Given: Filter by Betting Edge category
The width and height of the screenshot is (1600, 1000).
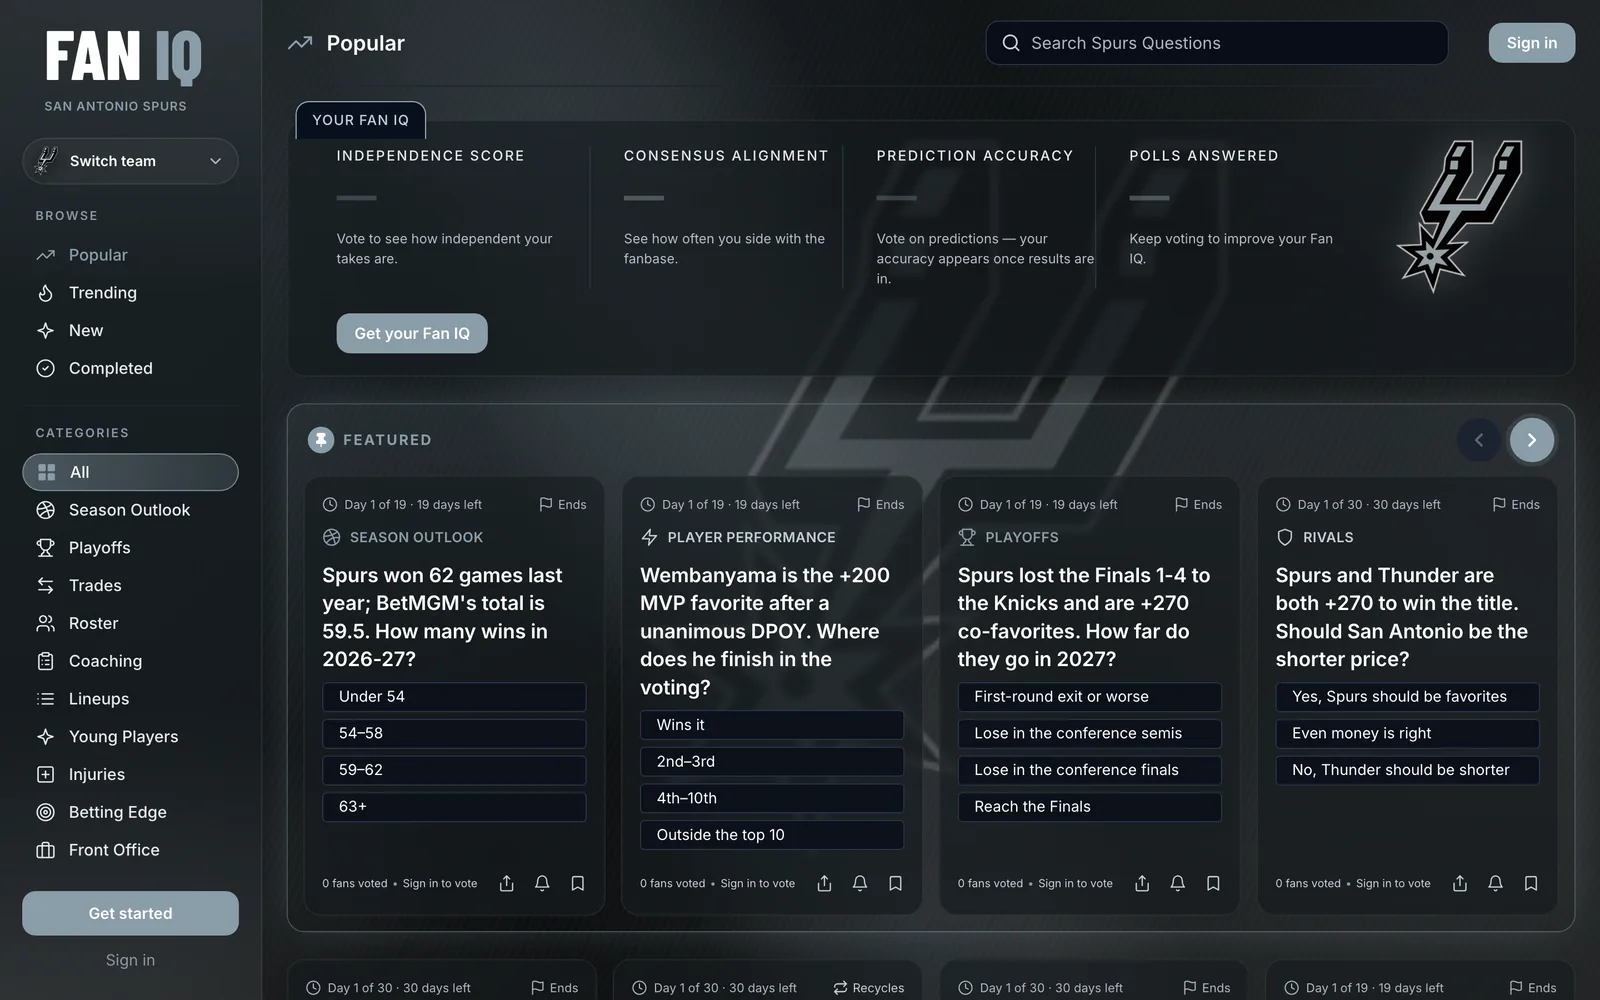Looking at the screenshot, I should (130, 812).
